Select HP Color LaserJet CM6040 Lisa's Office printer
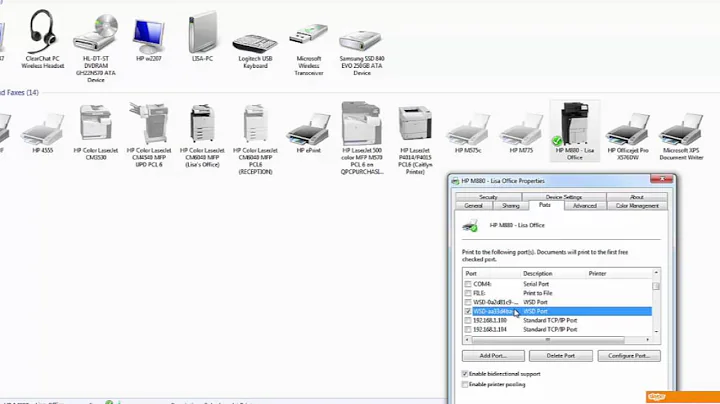 pos(202,135)
